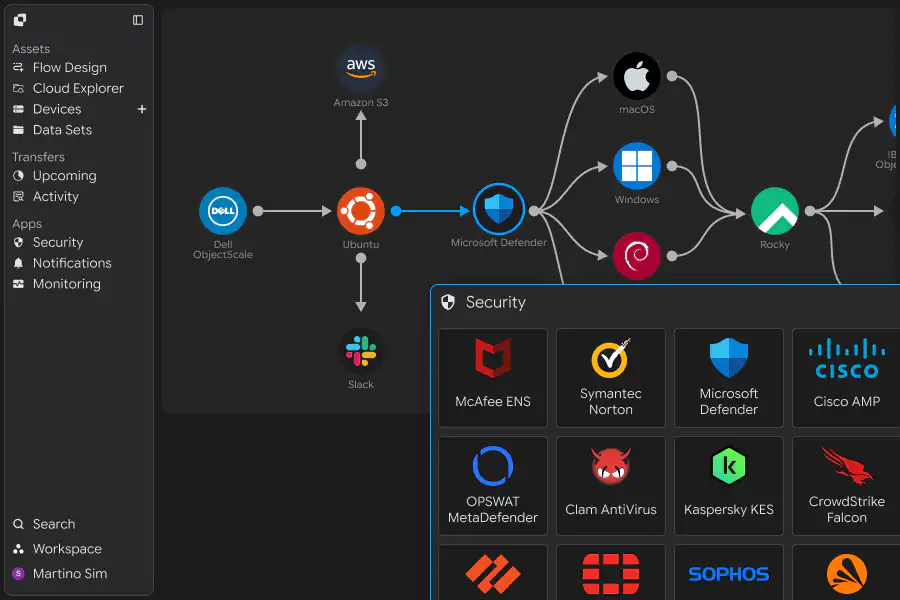This screenshot has width=900, height=600.
Task: Choose the Symantec Norton tile
Action: click(611, 378)
